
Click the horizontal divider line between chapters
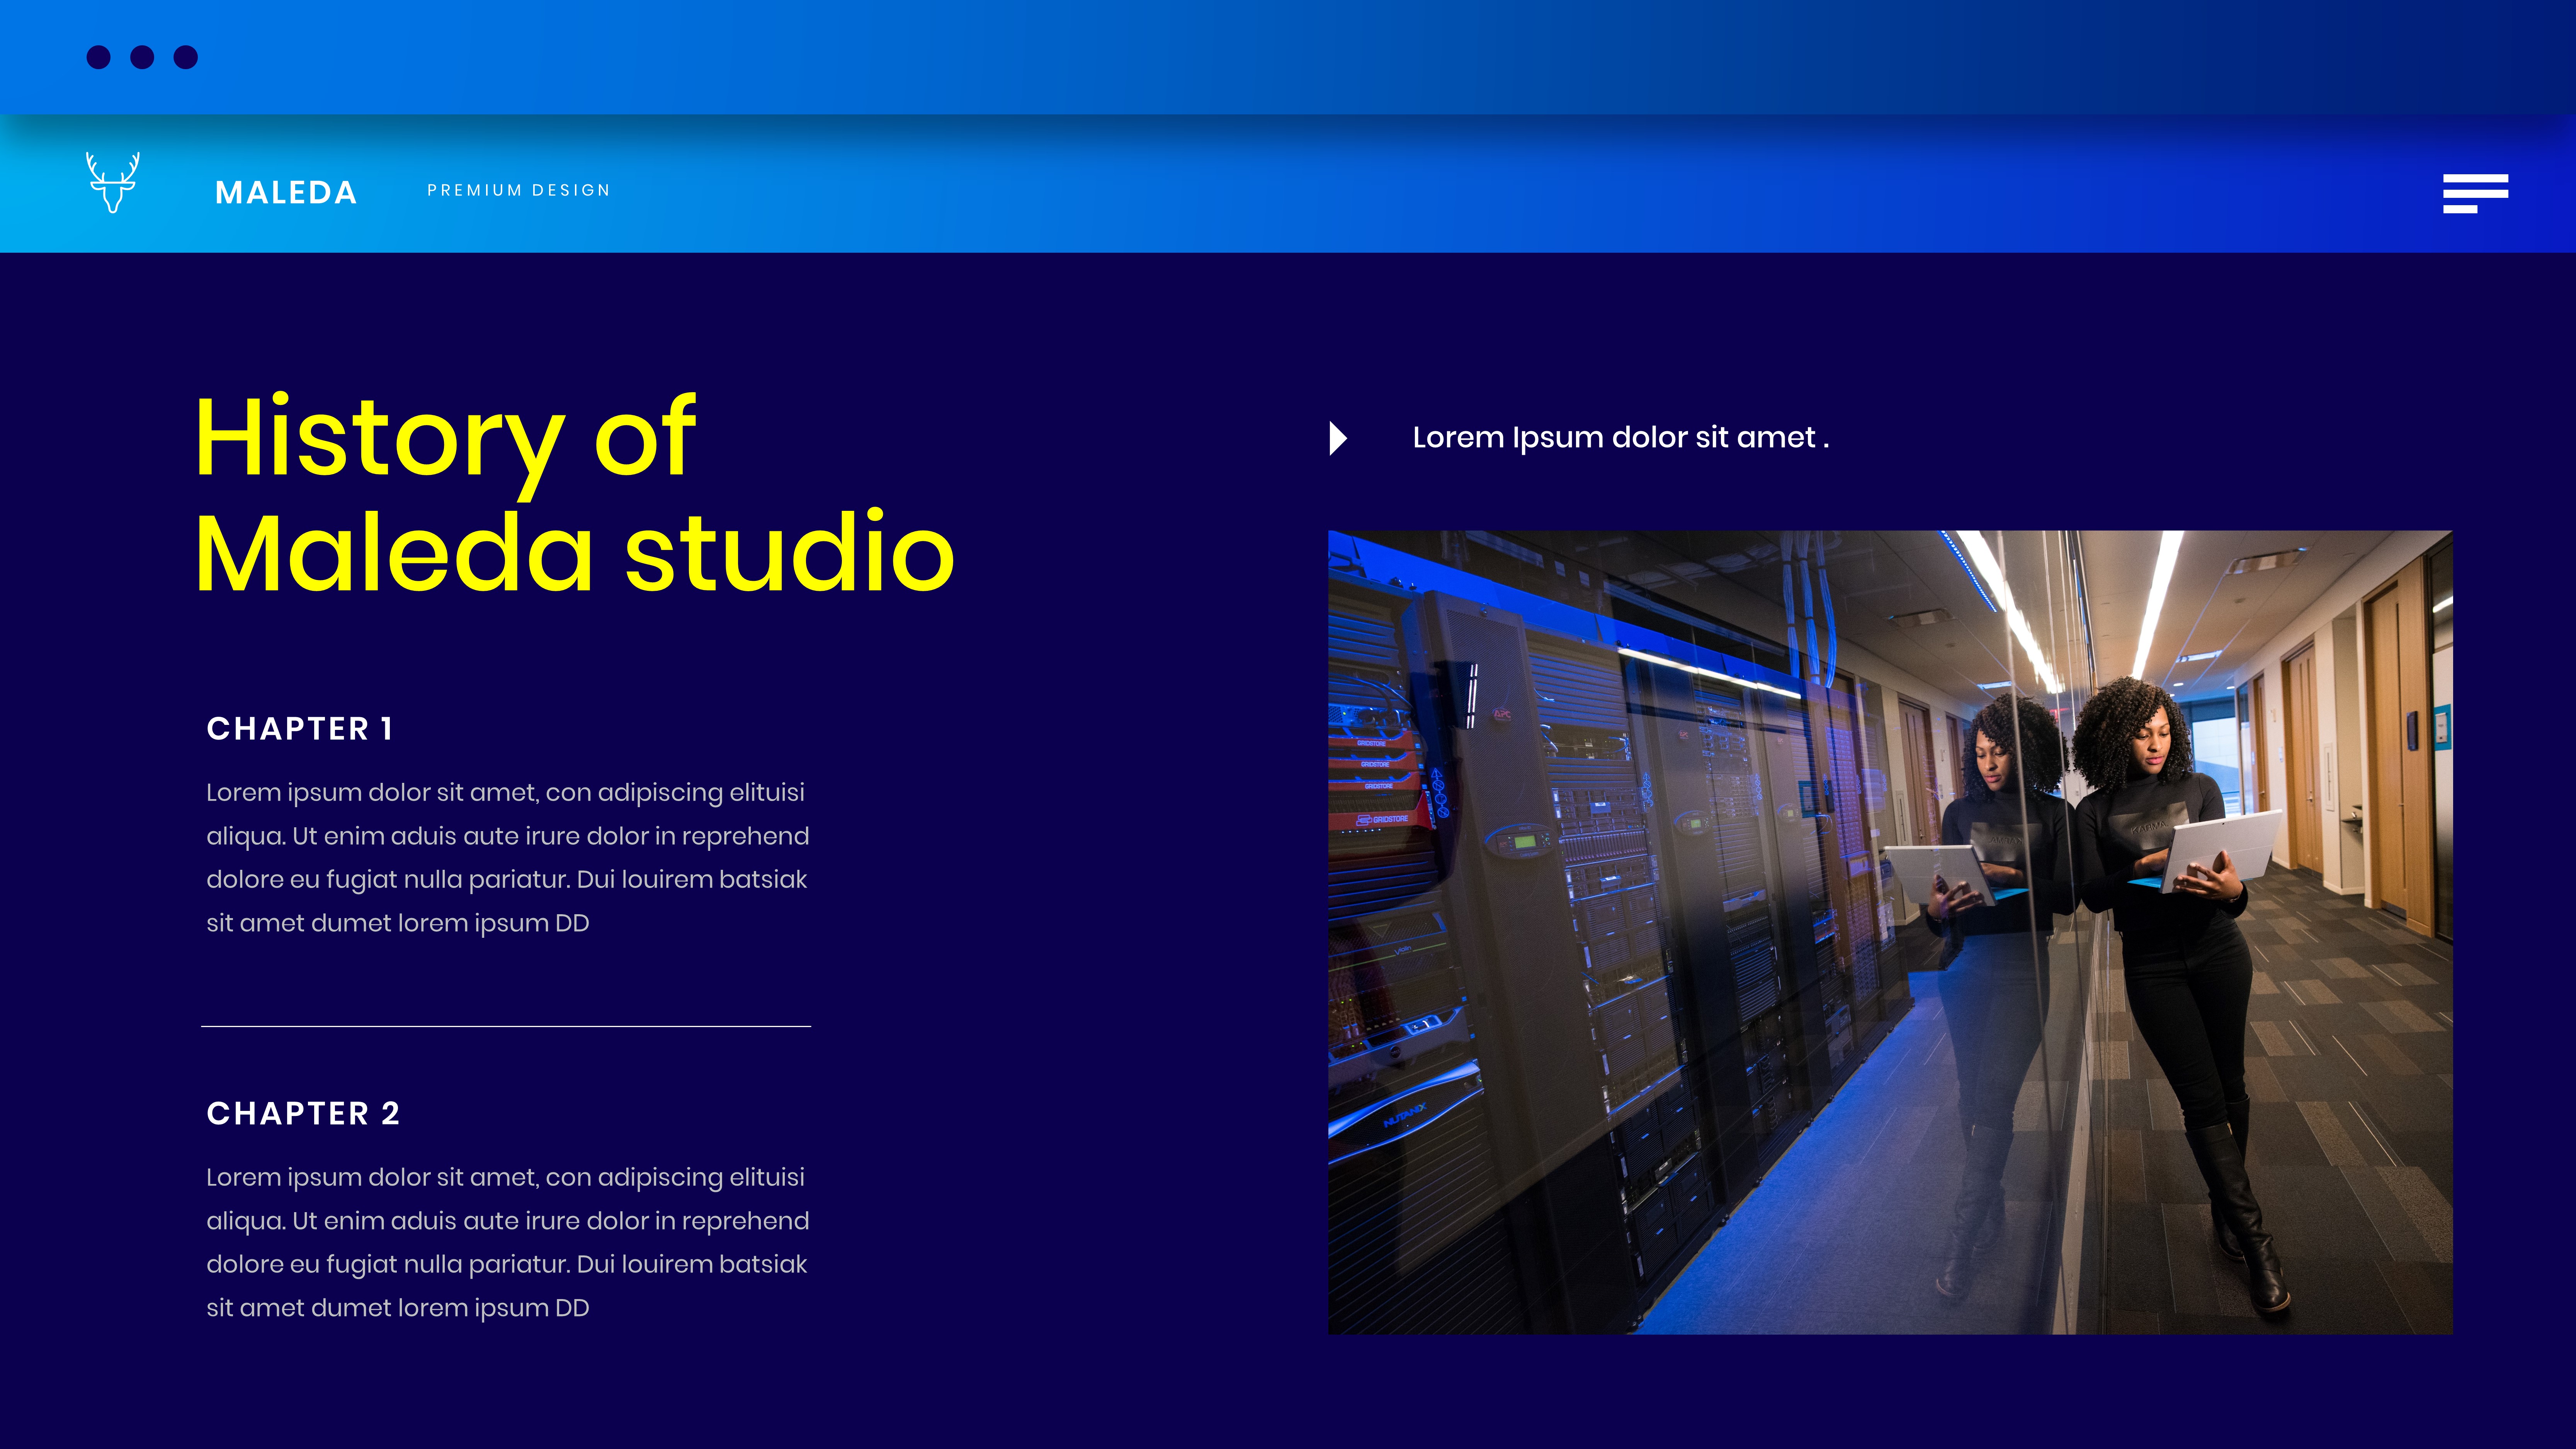[506, 1026]
